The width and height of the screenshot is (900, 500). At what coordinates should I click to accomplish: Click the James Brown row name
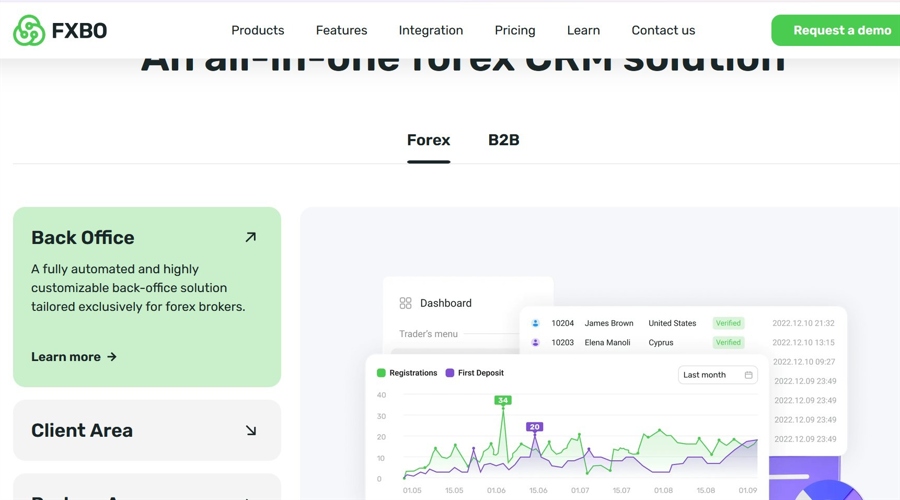[609, 323]
